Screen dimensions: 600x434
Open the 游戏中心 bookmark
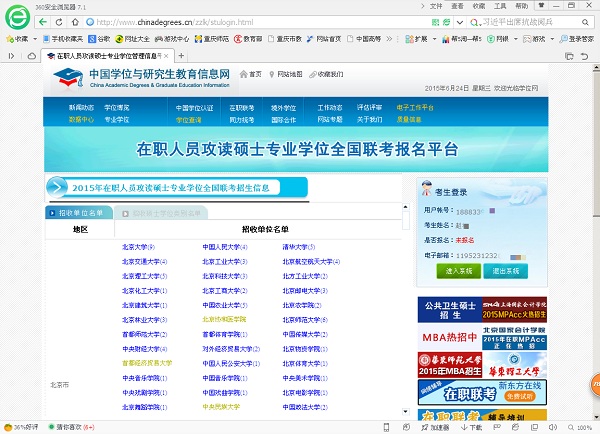(172, 39)
